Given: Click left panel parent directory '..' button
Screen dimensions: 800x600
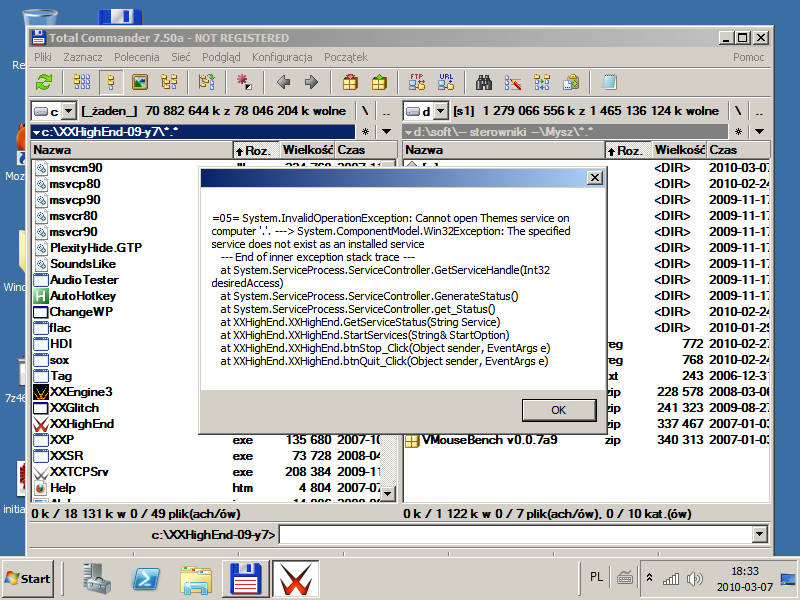Looking at the screenshot, I should 387,111.
